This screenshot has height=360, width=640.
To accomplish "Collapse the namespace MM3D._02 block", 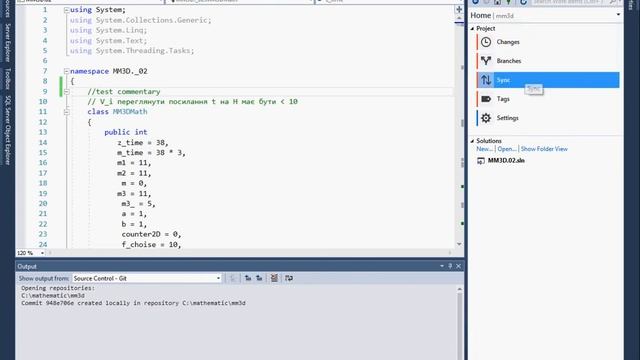I will pos(67,71).
